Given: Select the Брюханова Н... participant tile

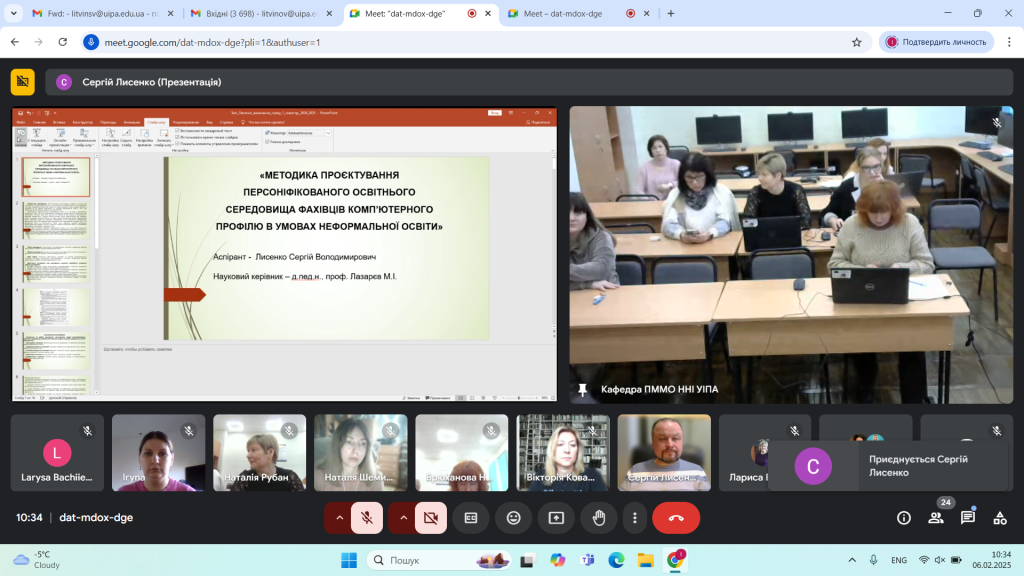Looking at the screenshot, I should (x=462, y=453).
